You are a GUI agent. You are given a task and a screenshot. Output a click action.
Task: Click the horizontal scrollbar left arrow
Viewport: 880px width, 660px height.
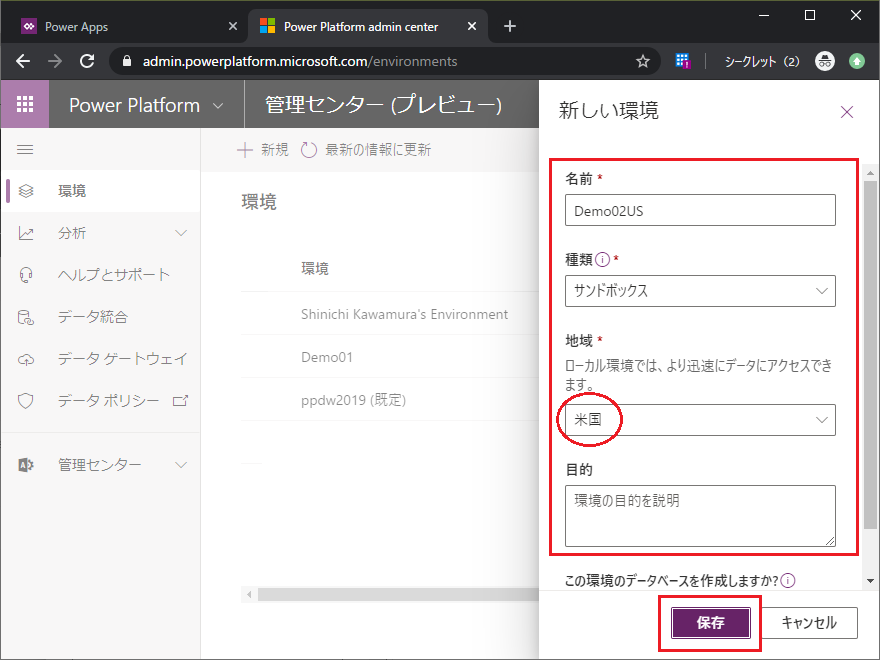pyautogui.click(x=249, y=594)
